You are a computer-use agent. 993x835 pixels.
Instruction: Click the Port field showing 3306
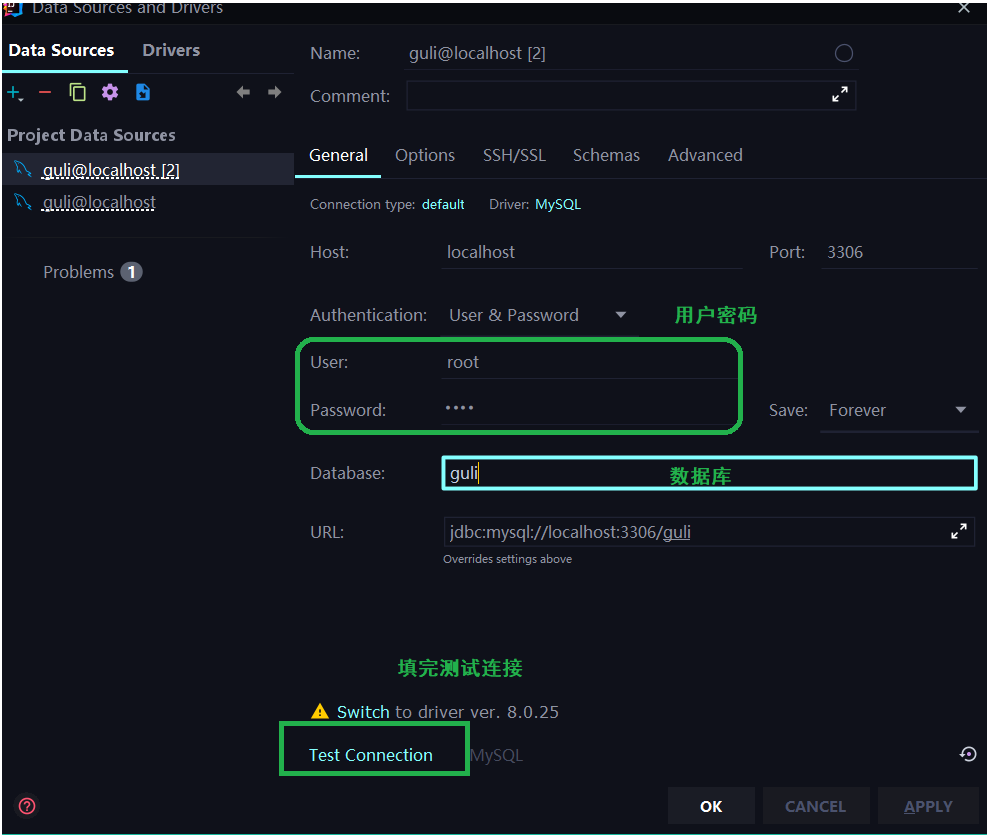click(x=899, y=252)
